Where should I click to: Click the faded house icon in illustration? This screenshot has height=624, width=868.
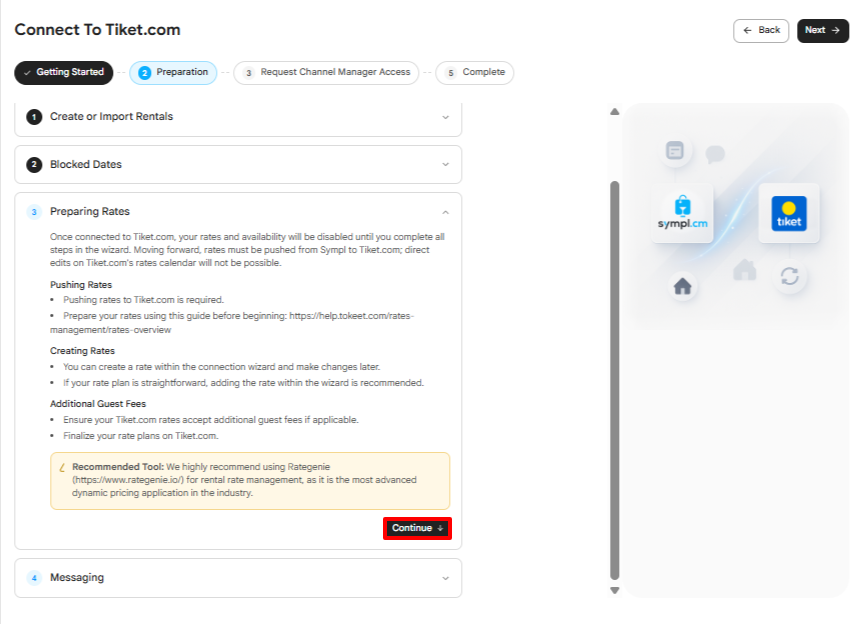(x=745, y=270)
